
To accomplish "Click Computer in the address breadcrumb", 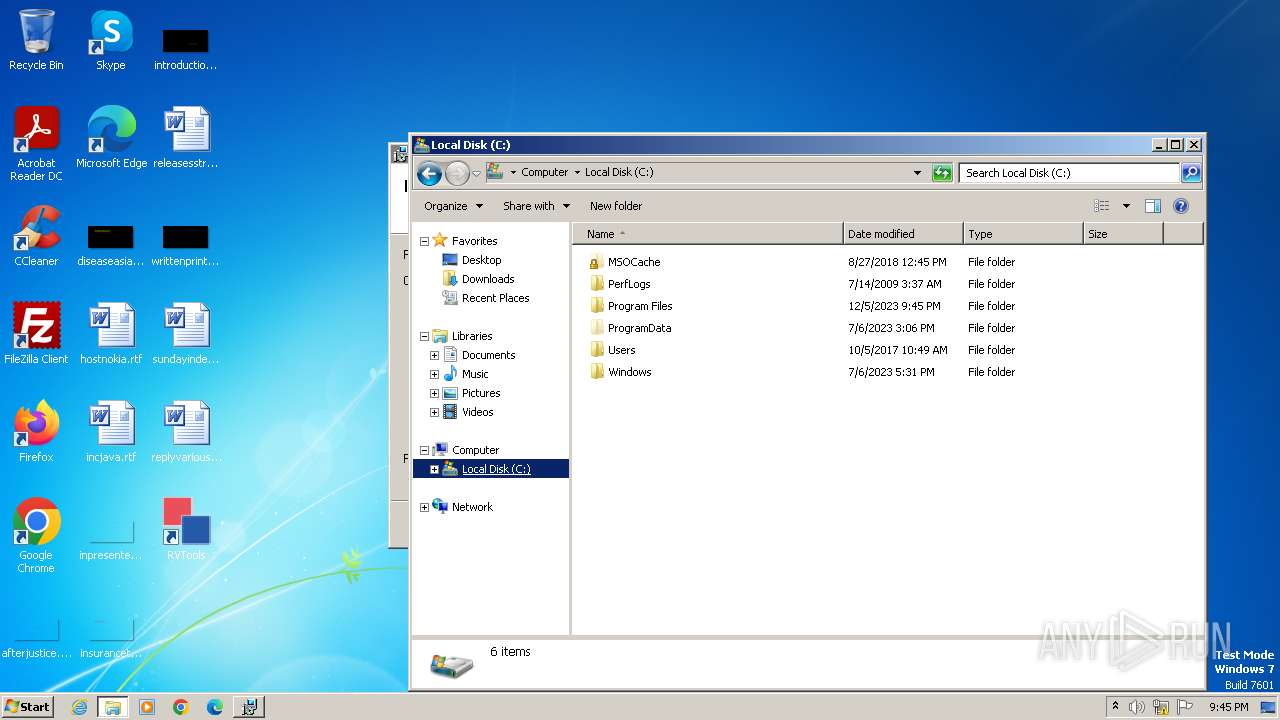I will pos(544,172).
